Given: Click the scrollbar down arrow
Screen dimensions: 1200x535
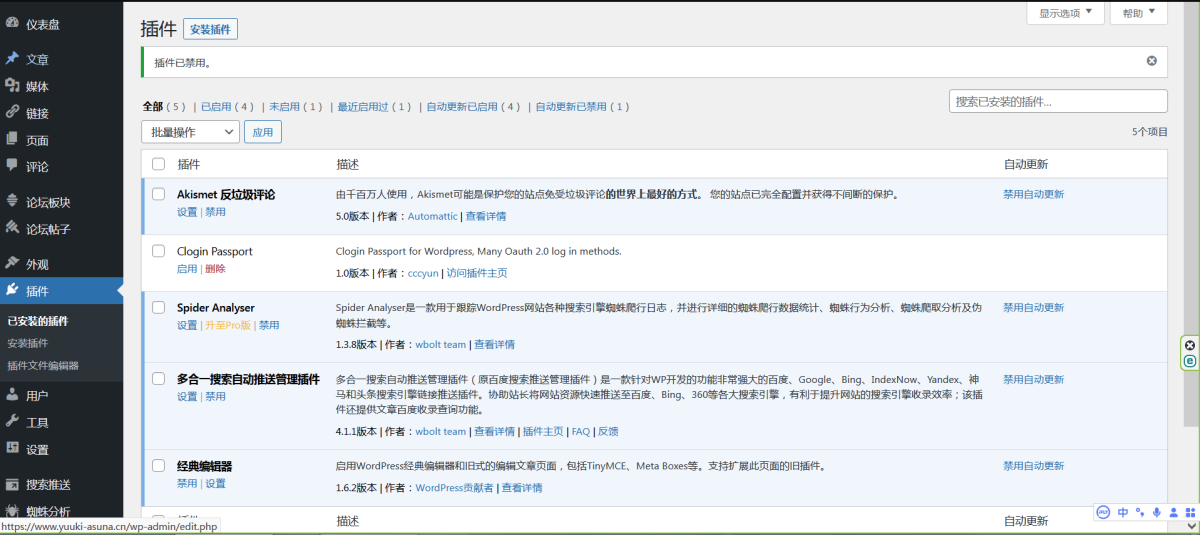Looking at the screenshot, I should pos(1191,526).
